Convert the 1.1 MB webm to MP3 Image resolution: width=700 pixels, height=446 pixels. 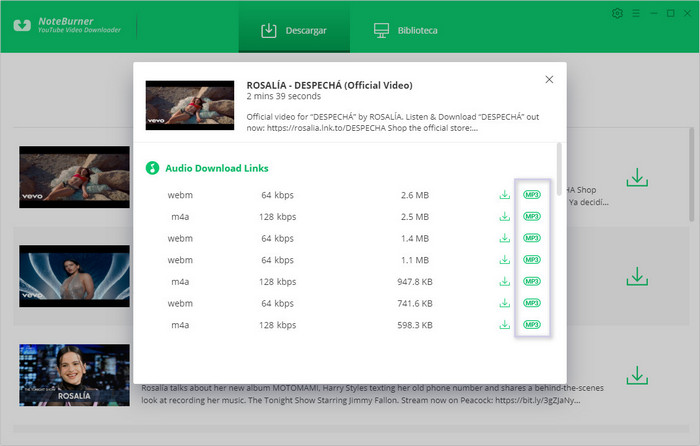532,260
